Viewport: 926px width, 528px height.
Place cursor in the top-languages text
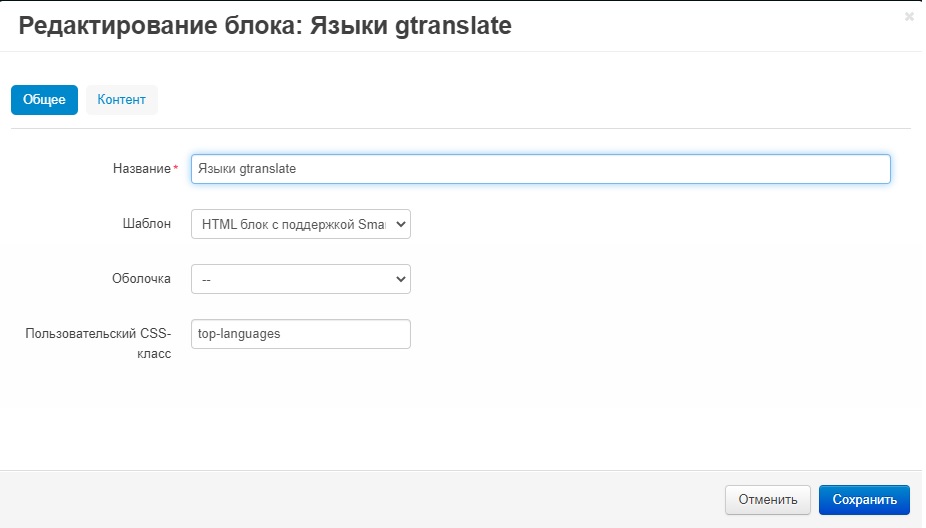point(241,334)
